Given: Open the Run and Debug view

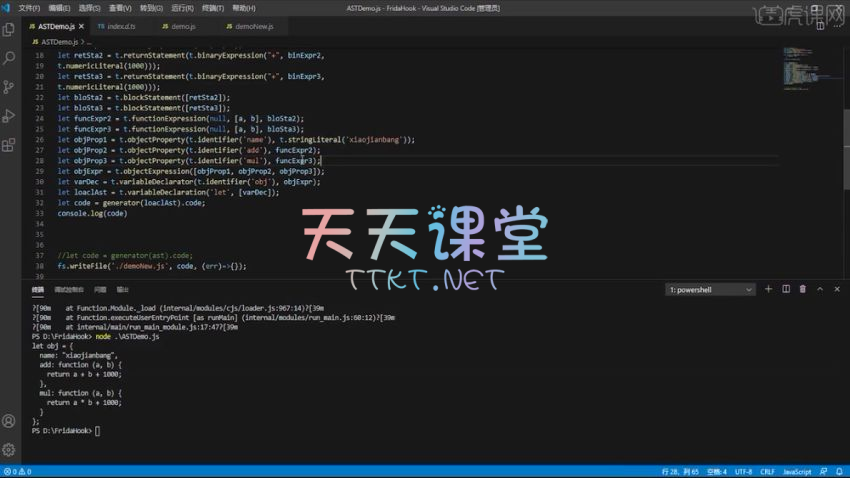Looking at the screenshot, I should click(x=9, y=117).
